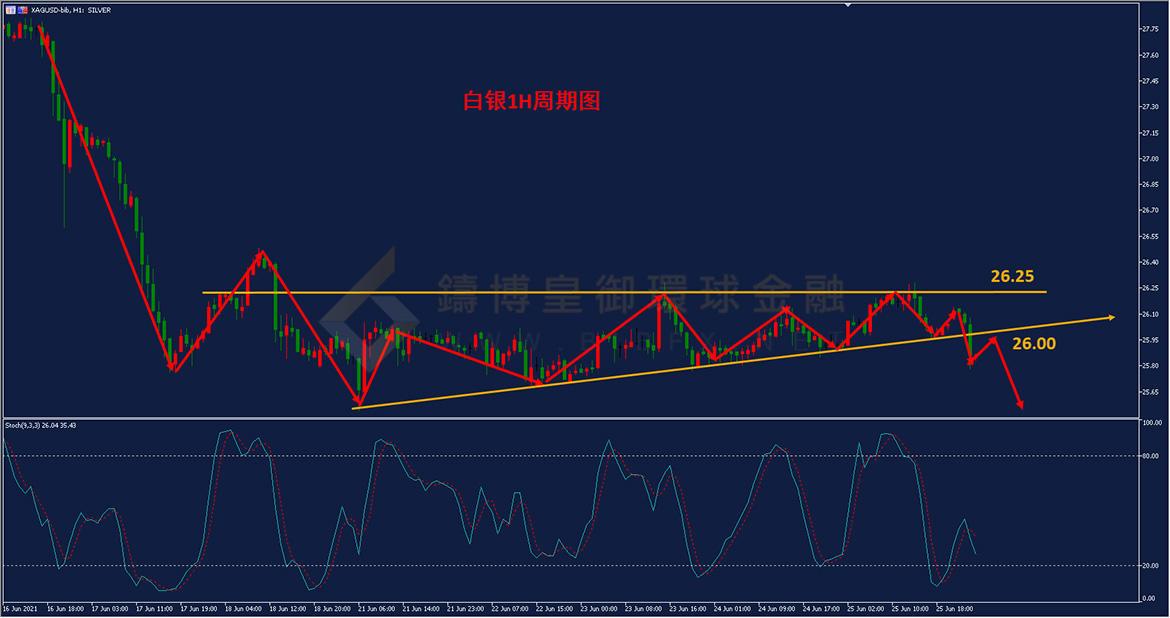Image resolution: width=1170 pixels, height=618 pixels.
Task: Click the red Chinese chart title text
Action: pyautogui.click(x=531, y=100)
